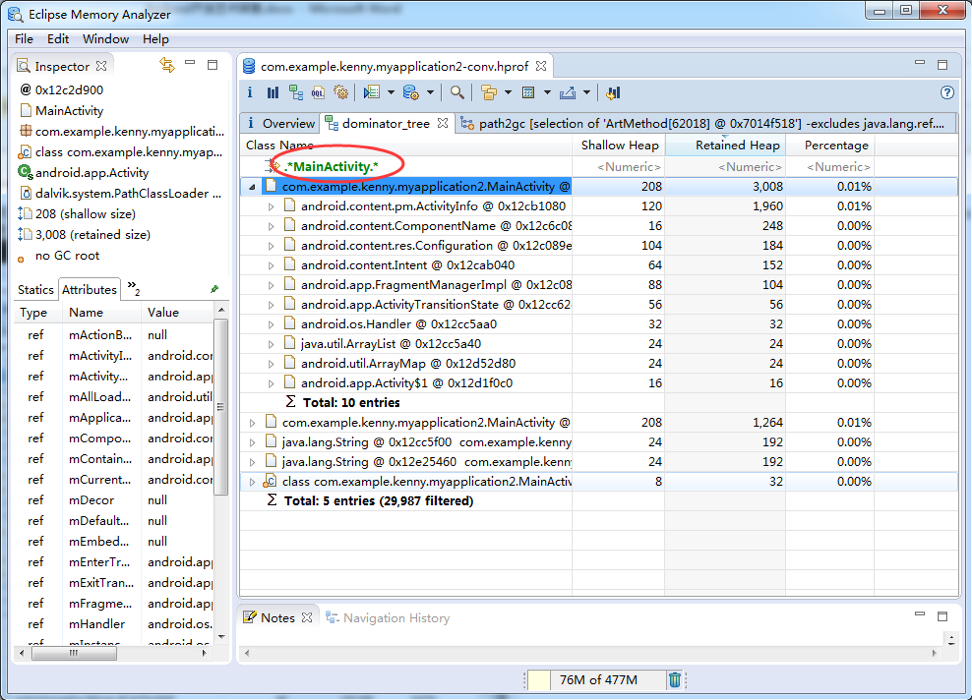The width and height of the screenshot is (972, 700).
Task: Collapse the first MainActivity tree node
Action: point(252,187)
